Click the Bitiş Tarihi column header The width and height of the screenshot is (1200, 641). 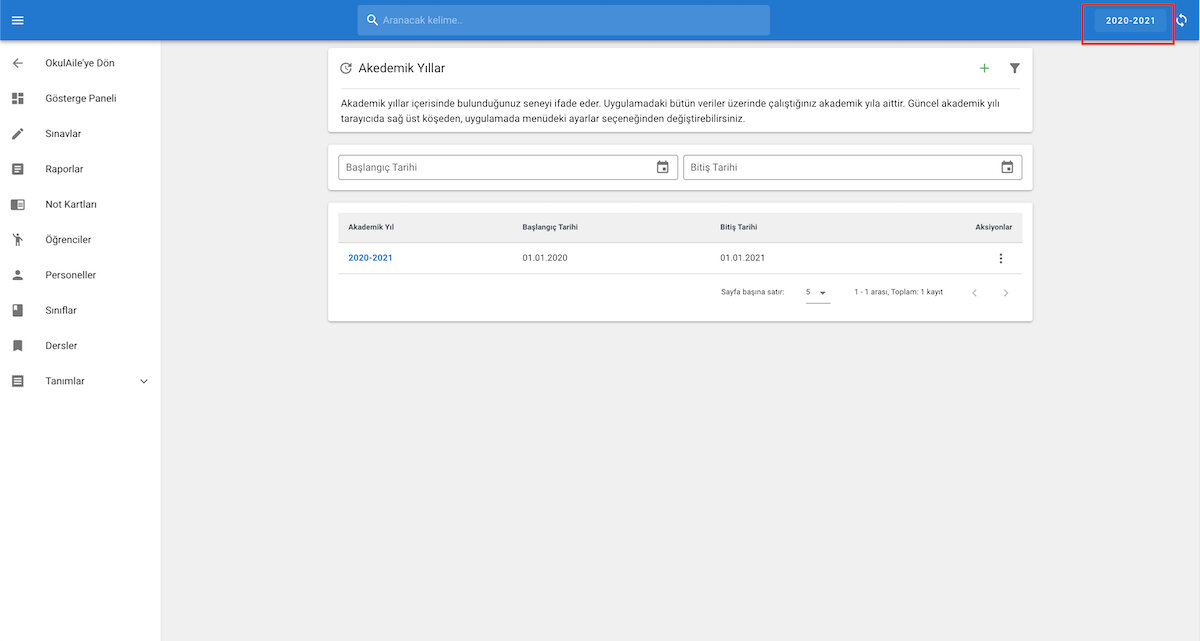741,227
